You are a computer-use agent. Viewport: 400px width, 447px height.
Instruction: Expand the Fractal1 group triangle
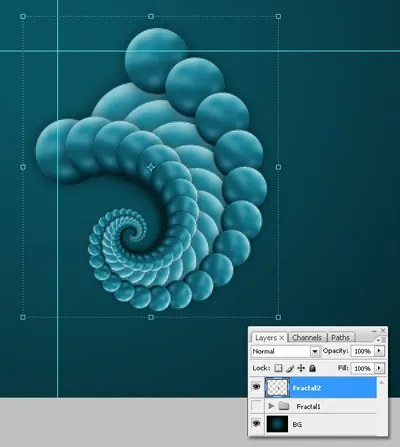point(271,406)
